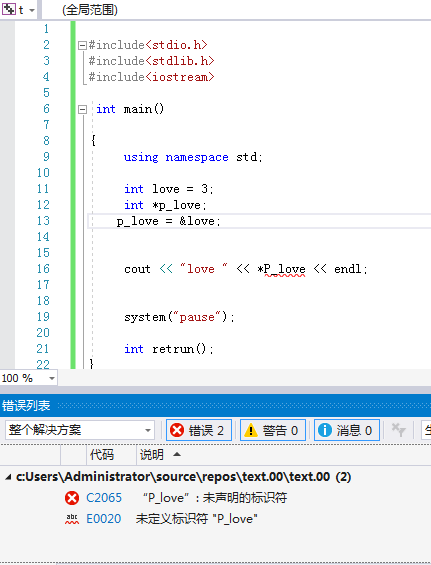Viewport: 431px width, 565px height.
Task: Click the clear filter icon in error list
Action: (399, 430)
